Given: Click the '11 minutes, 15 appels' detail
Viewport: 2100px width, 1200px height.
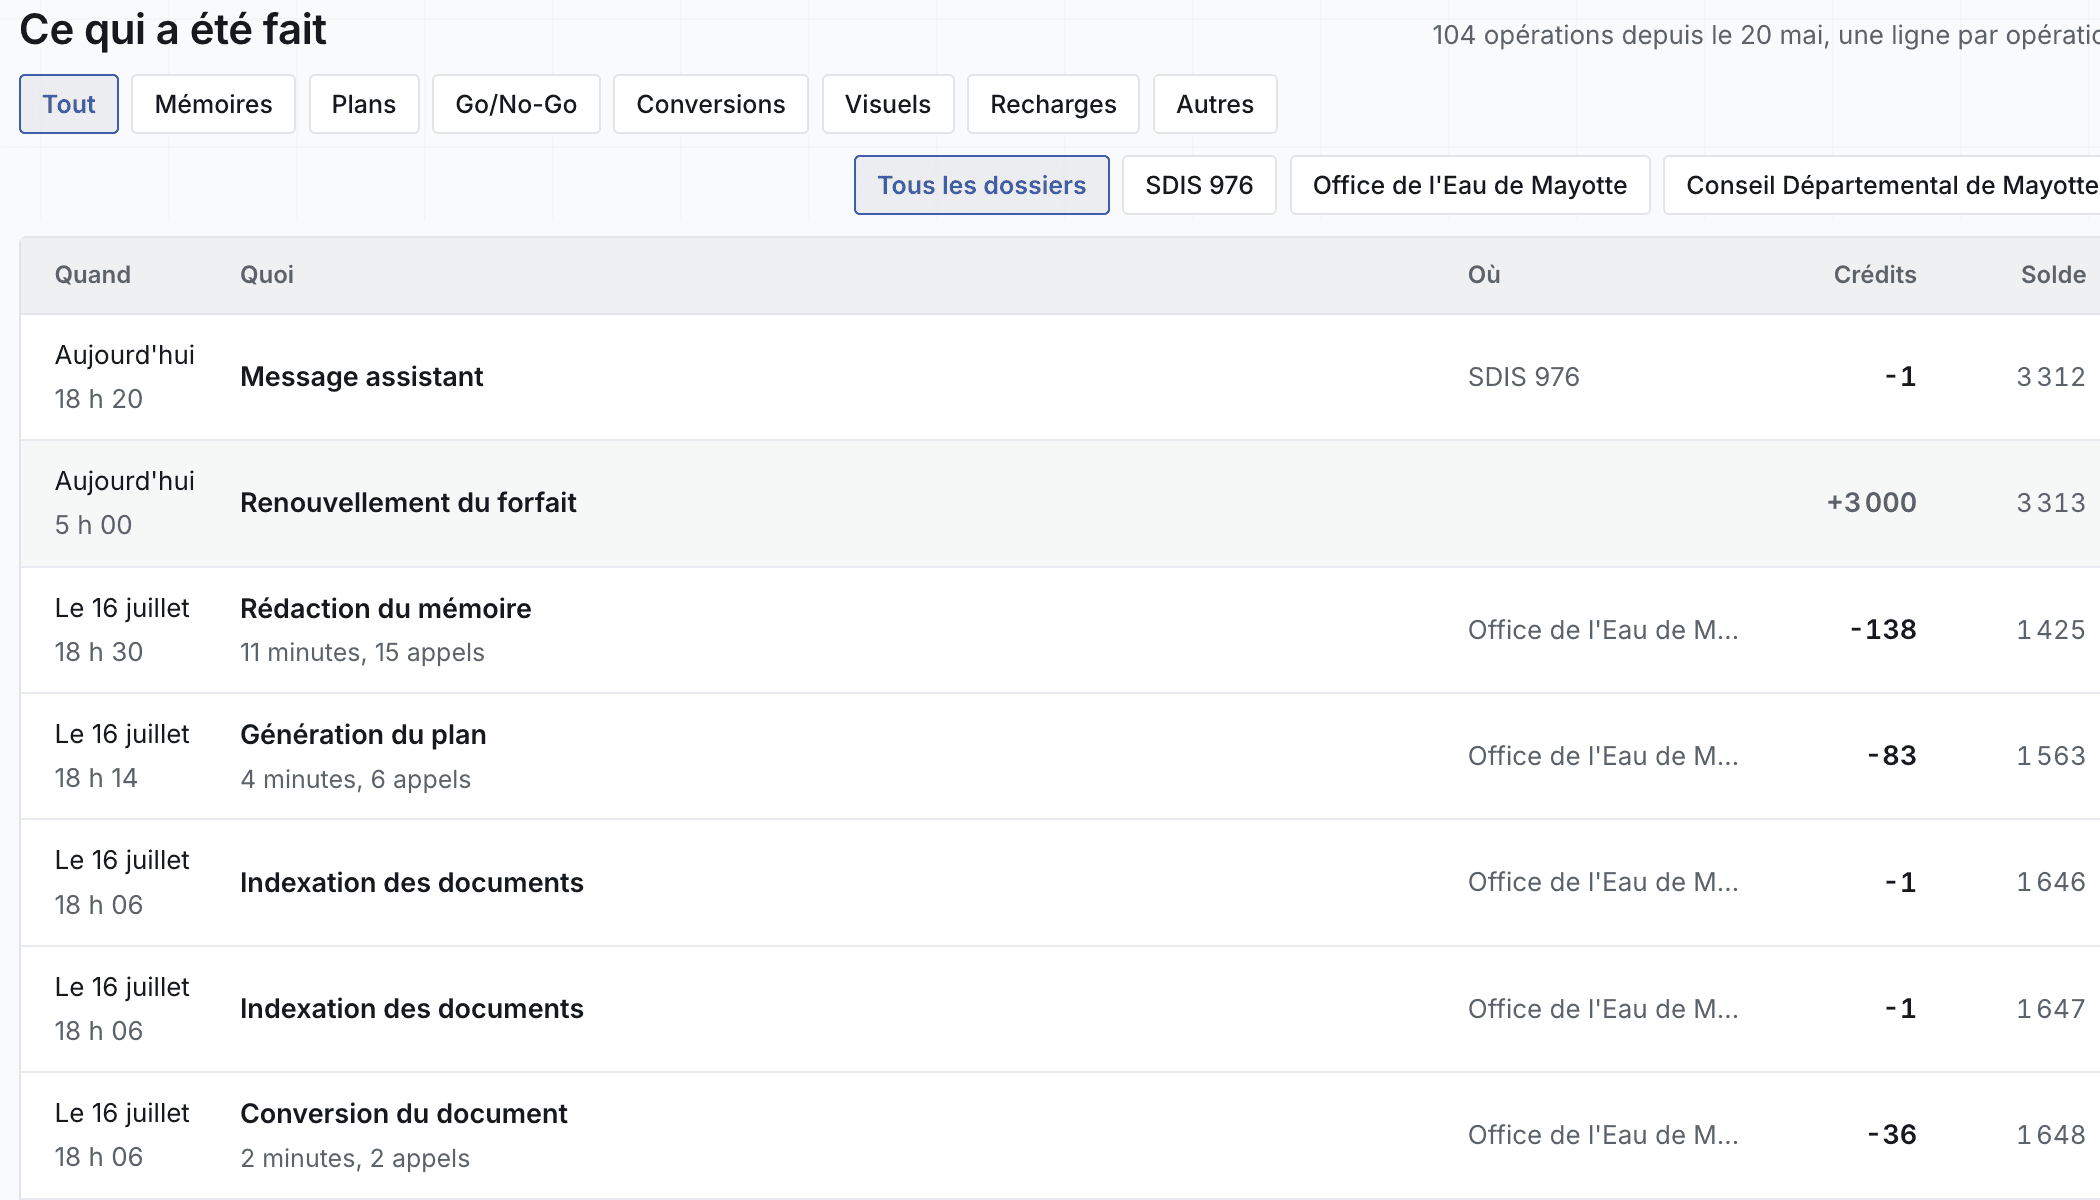Looking at the screenshot, I should coord(362,652).
